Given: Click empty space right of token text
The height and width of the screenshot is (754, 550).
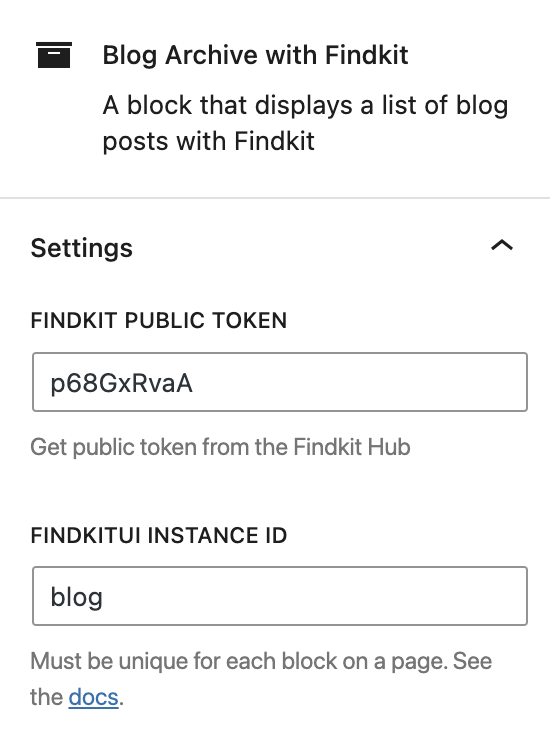Looking at the screenshot, I should pyautogui.click(x=361, y=382).
